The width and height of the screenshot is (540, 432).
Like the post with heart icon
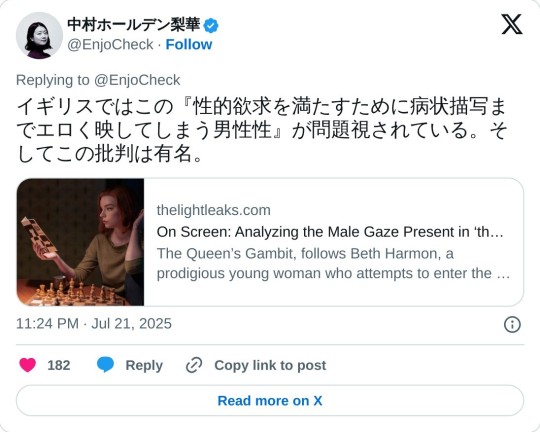28,365
